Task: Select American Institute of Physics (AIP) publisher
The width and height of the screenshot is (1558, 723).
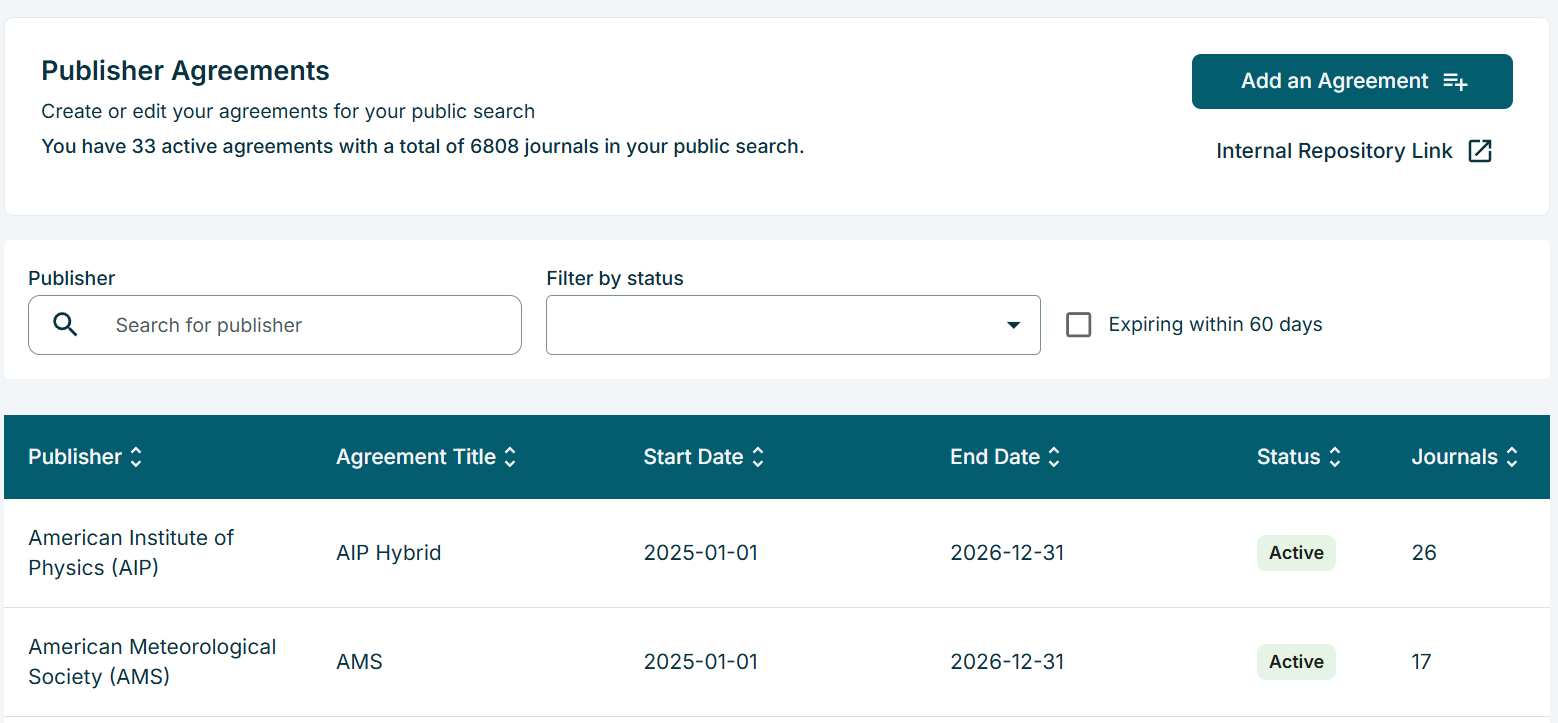Action: 131,552
